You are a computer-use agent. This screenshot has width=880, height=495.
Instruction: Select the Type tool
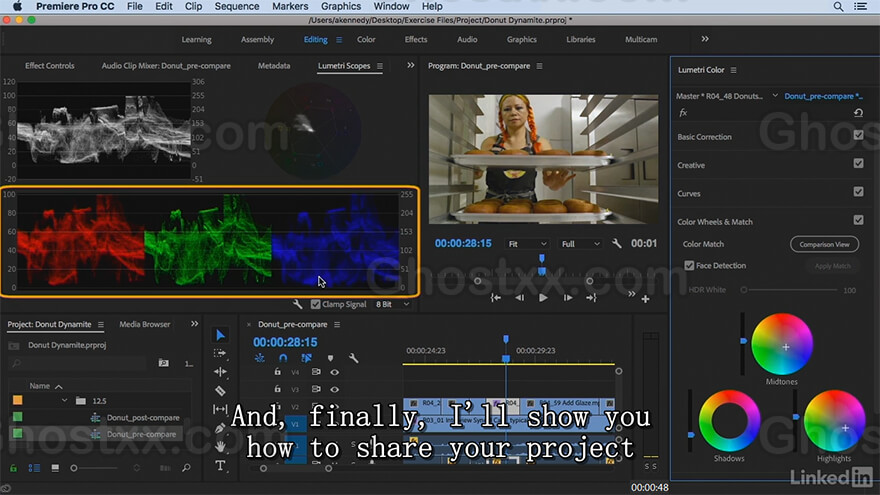pyautogui.click(x=220, y=466)
